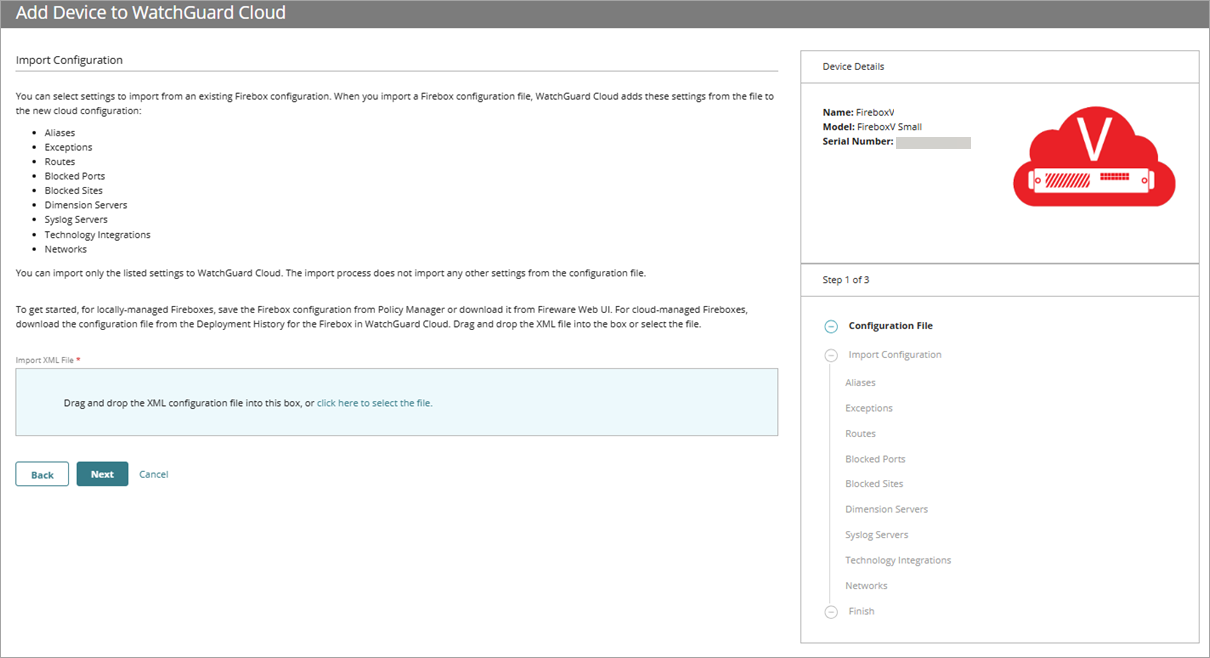Click the Device Details panel header
This screenshot has height=658, width=1210.
point(1000,67)
